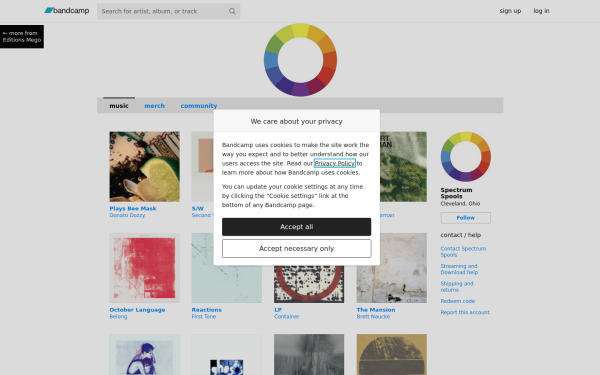Click the large Spectrum Spools color wheel banner
The width and height of the screenshot is (600, 375).
point(300,60)
